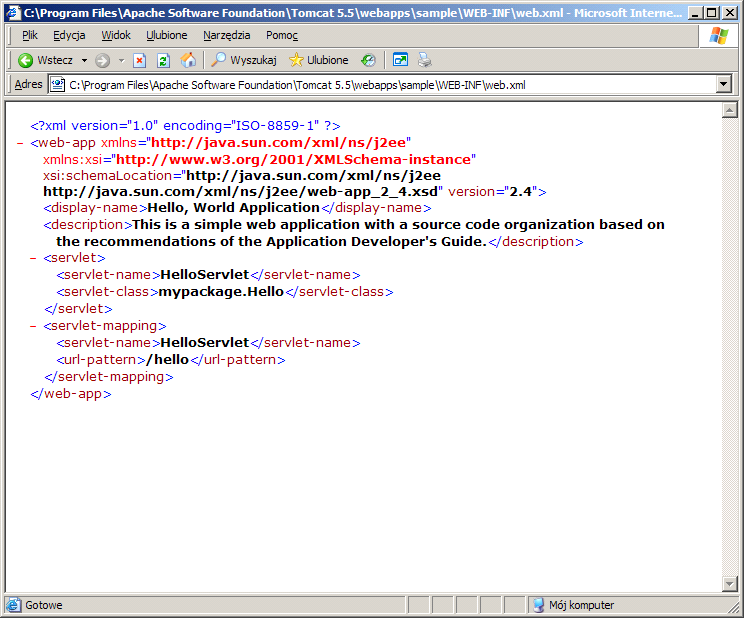Click the Mój komputer zone icon
The image size is (744, 618).
click(538, 605)
